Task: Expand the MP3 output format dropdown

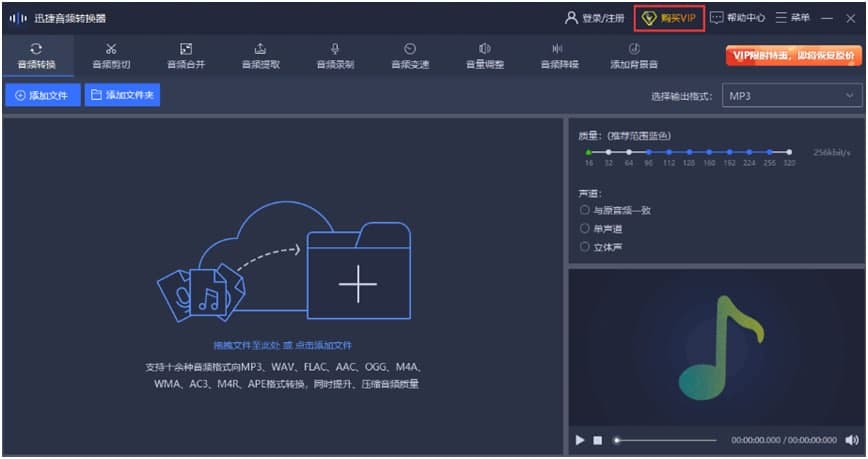Action: pyautogui.click(x=792, y=96)
